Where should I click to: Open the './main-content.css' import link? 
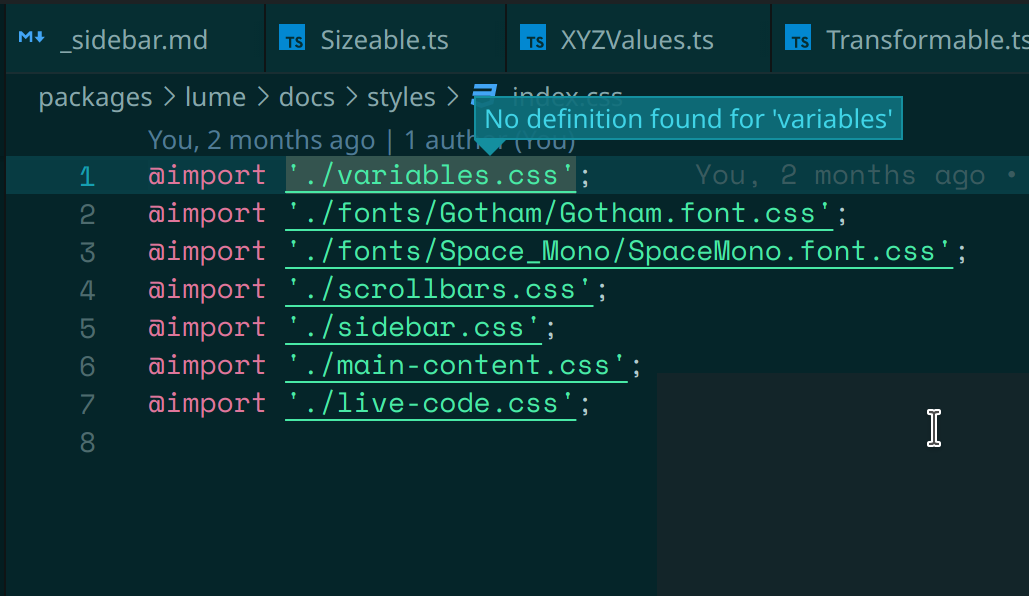457,365
